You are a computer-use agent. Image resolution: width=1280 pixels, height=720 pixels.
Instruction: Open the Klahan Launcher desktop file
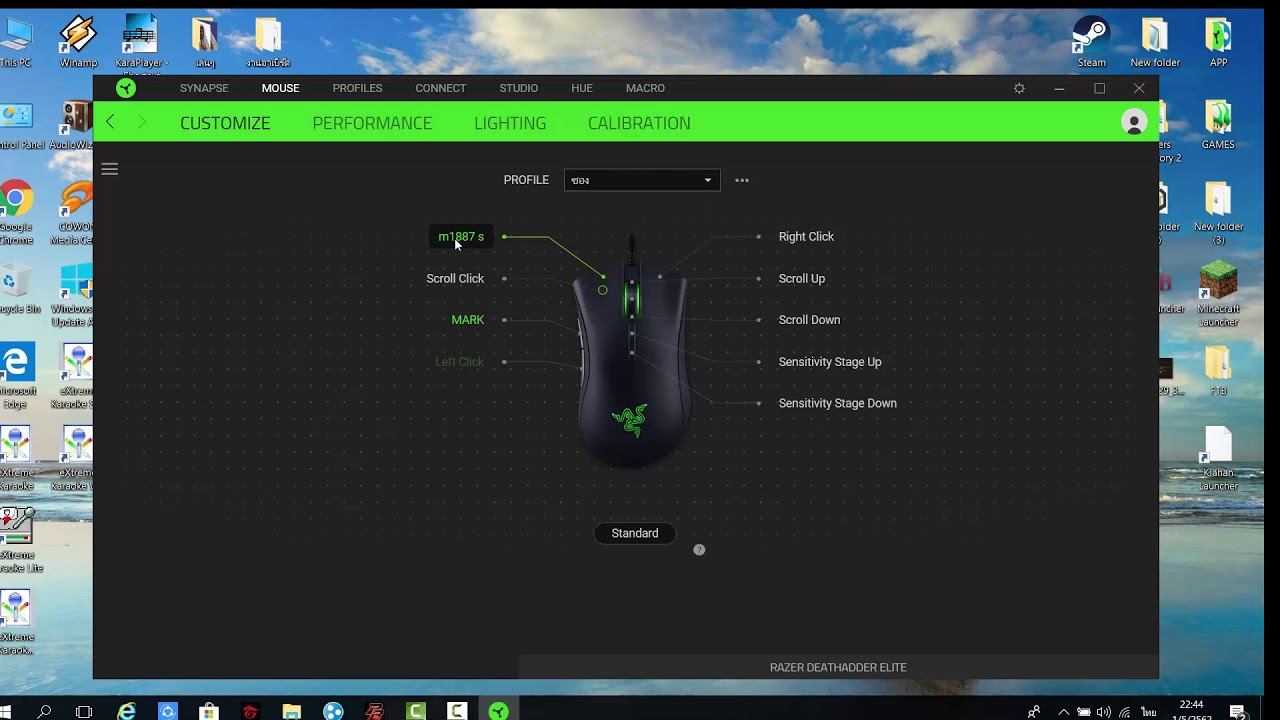pyautogui.click(x=1218, y=459)
